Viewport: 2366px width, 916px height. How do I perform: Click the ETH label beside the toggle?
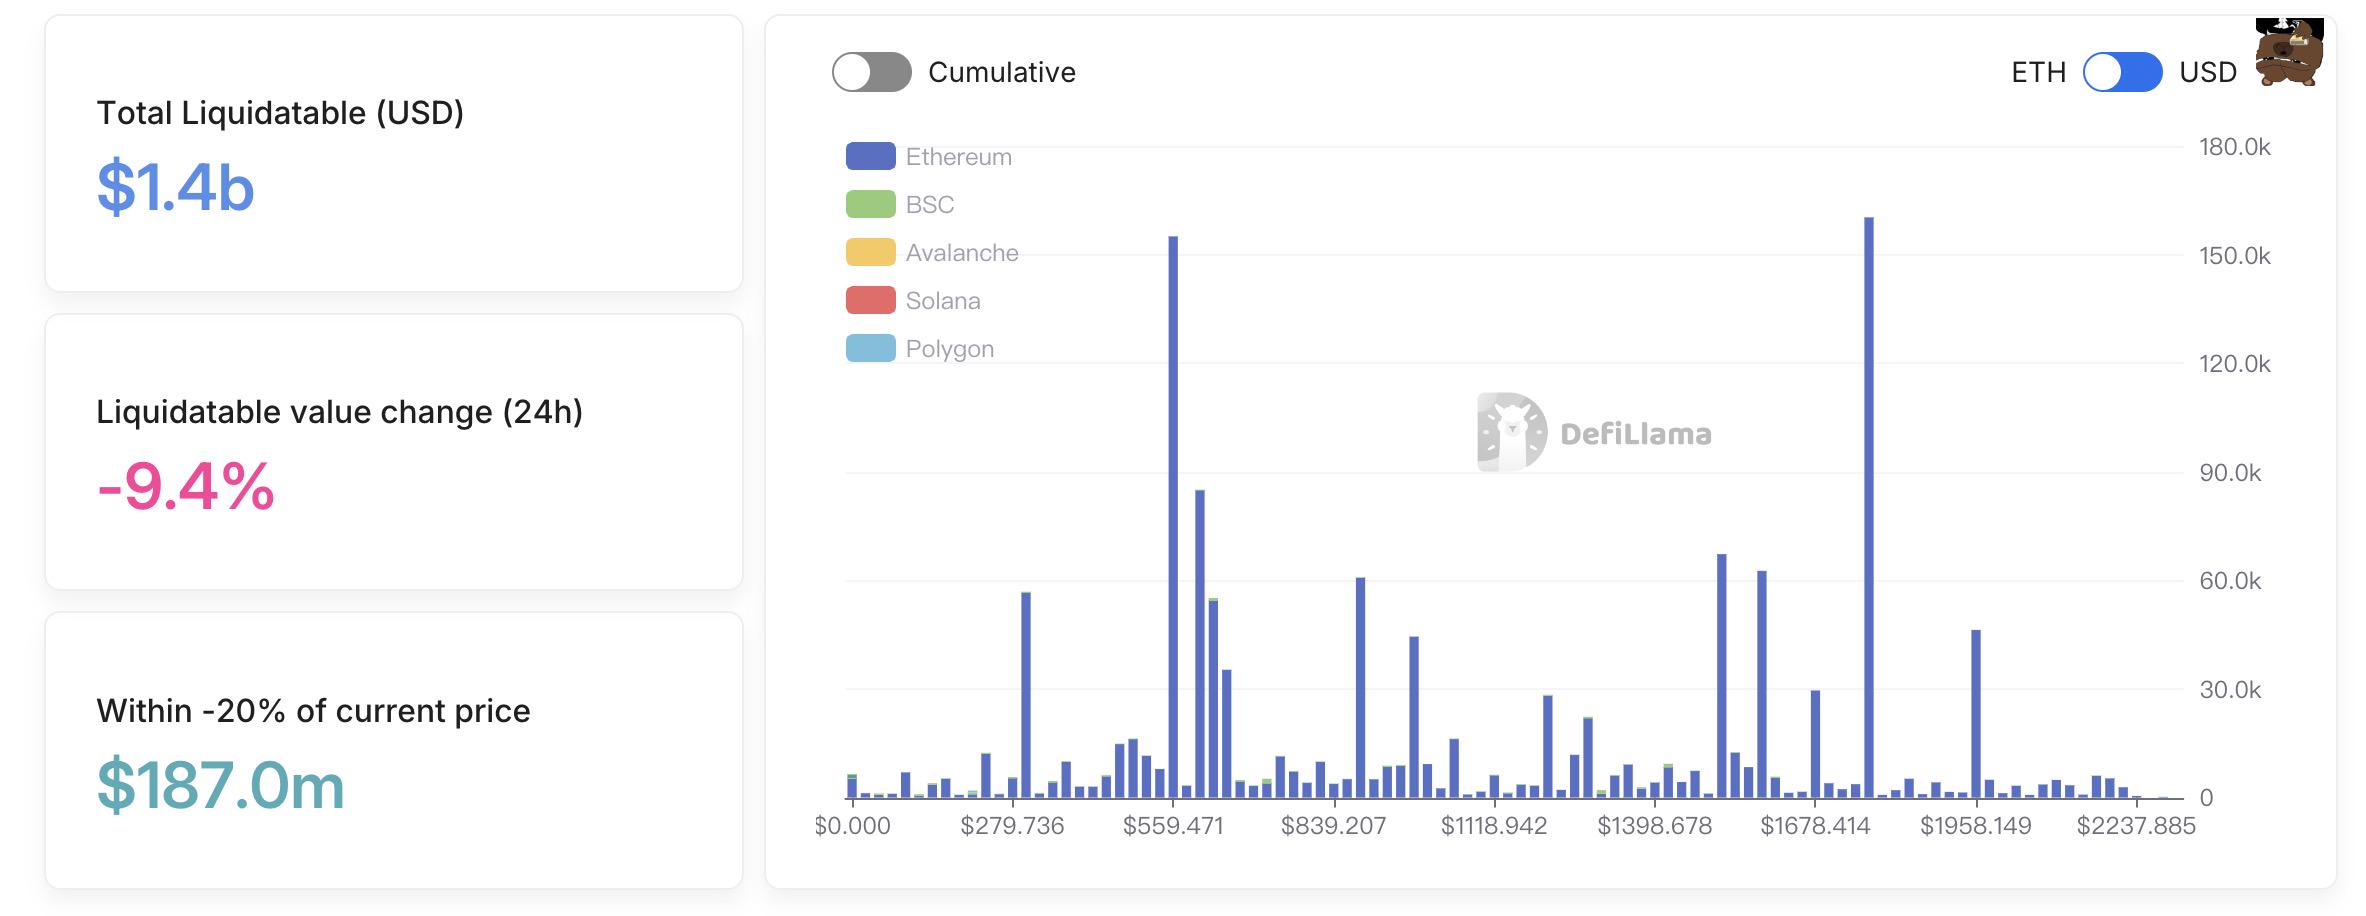[x=2038, y=72]
